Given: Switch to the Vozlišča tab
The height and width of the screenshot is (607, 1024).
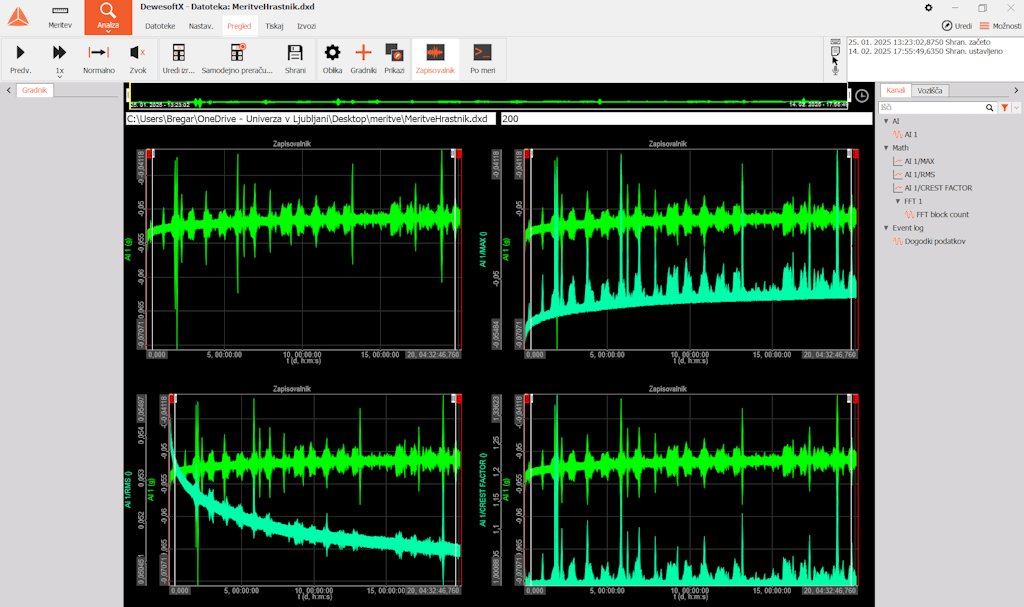Looking at the screenshot, I should [929, 91].
